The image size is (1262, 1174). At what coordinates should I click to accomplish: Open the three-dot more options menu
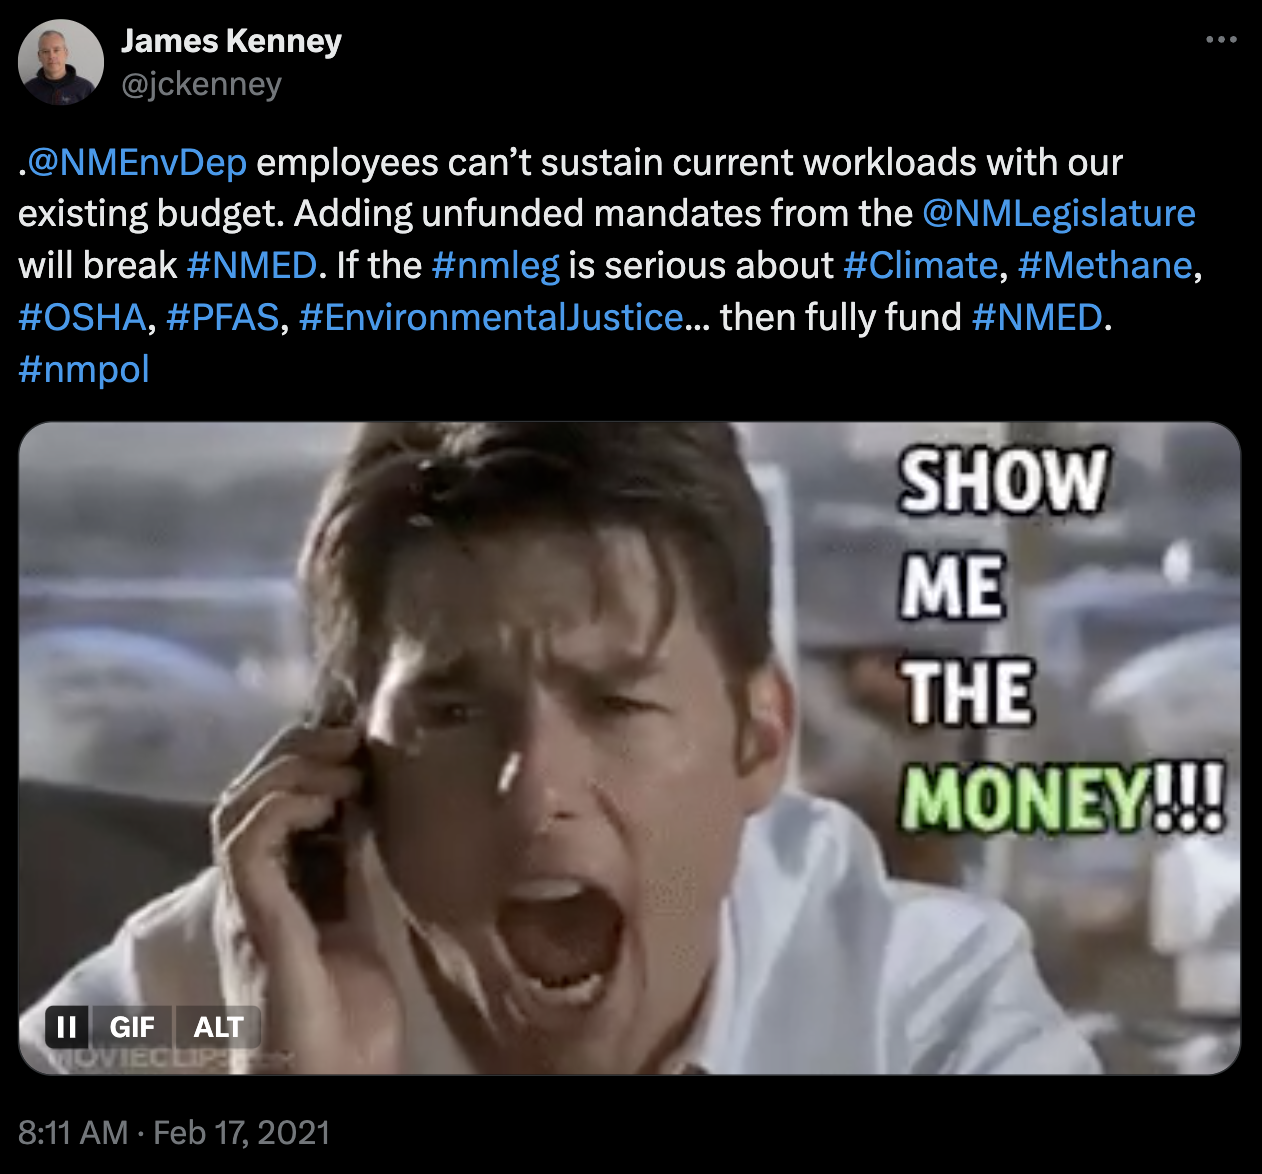pyautogui.click(x=1221, y=40)
